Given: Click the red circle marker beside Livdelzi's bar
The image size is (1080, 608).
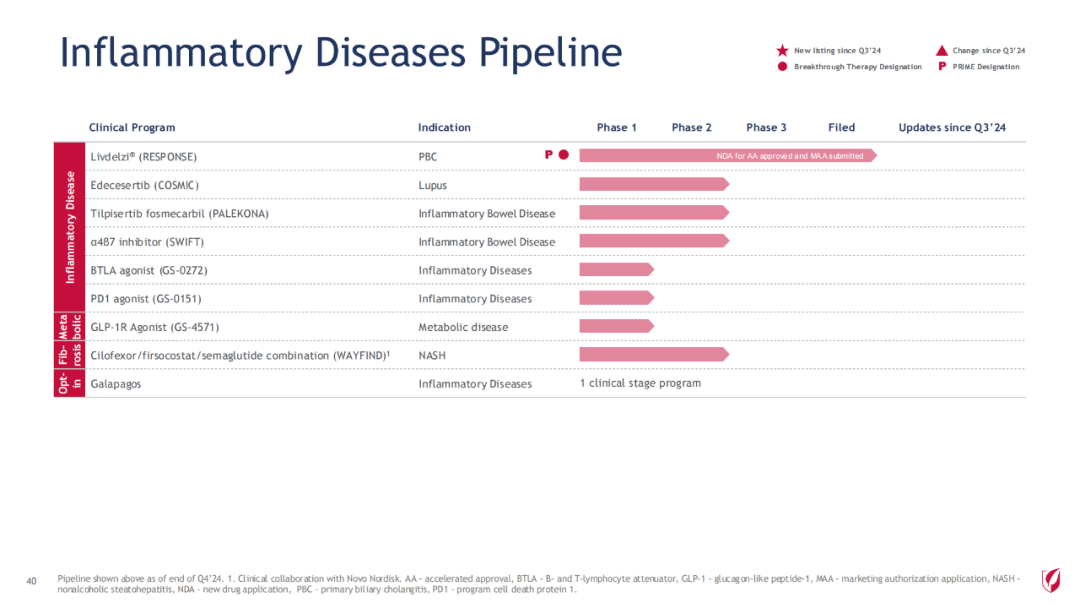Looking at the screenshot, I should (564, 155).
